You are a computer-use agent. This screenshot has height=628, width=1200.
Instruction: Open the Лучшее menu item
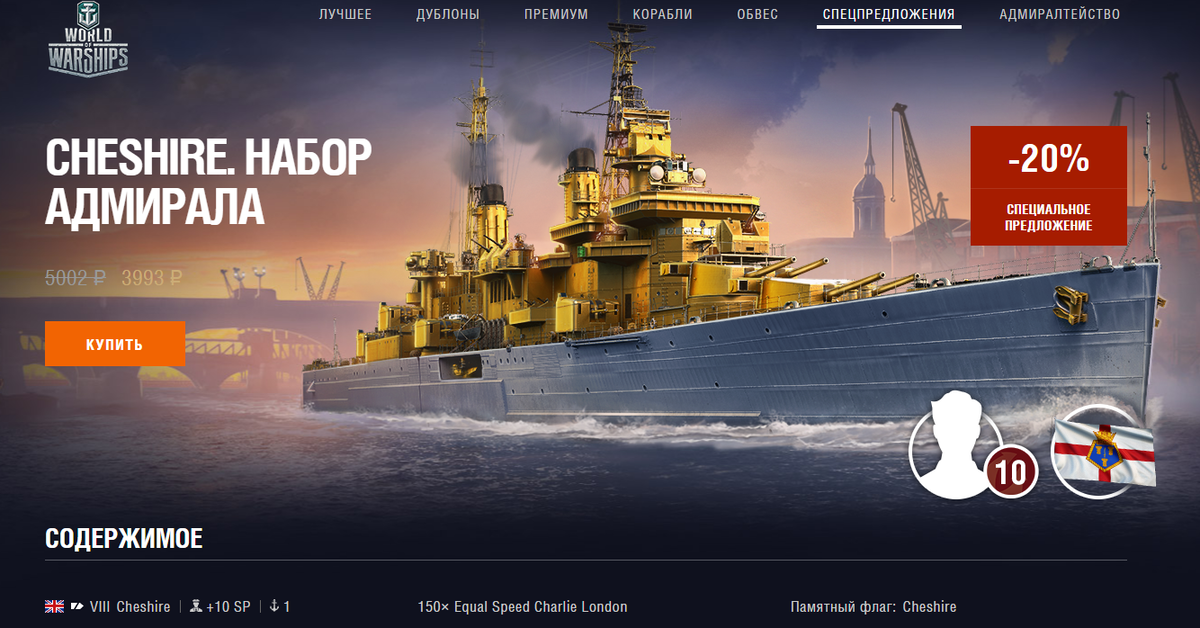click(x=345, y=15)
